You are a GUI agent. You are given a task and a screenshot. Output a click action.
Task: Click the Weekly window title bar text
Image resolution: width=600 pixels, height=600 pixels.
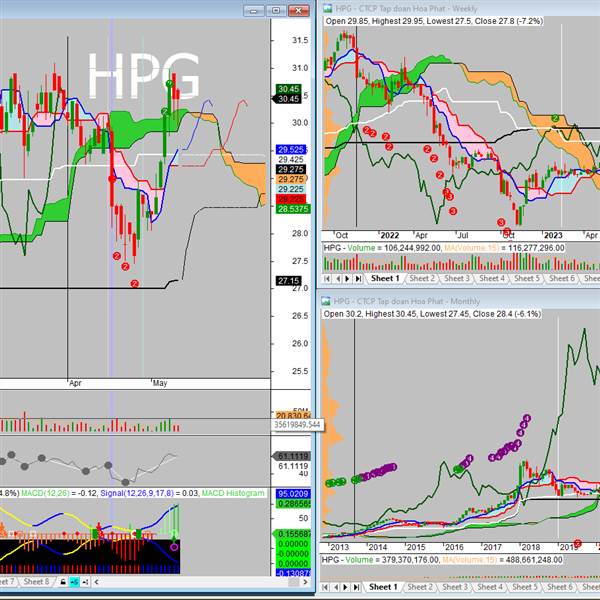[x=406, y=8]
